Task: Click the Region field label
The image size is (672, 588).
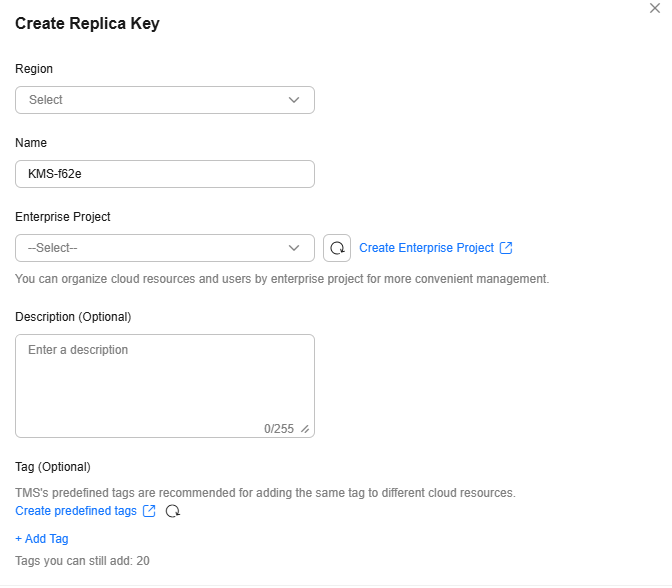Action: click(x=34, y=69)
